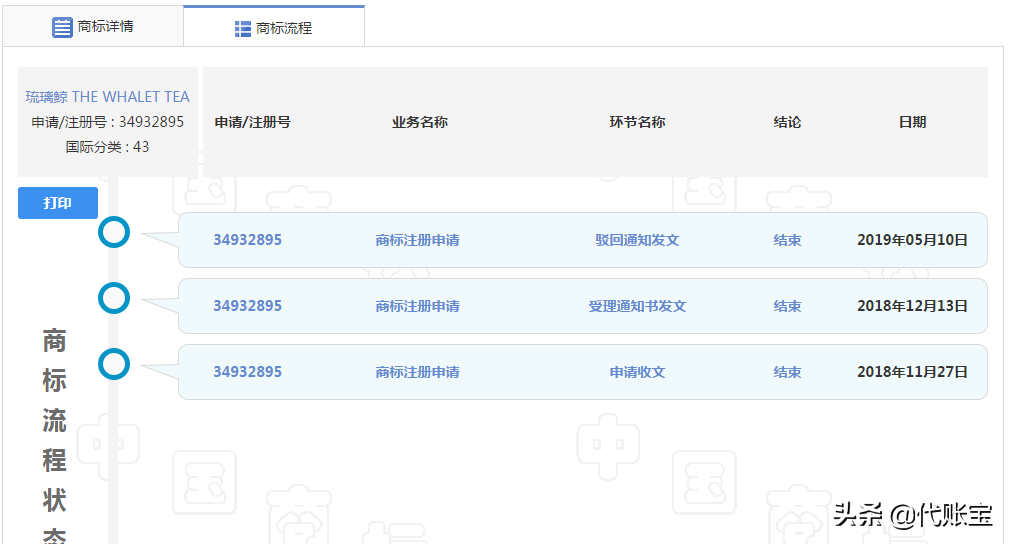Click the date 2018年12月13日
This screenshot has width=1009, height=544.
pos(912,306)
